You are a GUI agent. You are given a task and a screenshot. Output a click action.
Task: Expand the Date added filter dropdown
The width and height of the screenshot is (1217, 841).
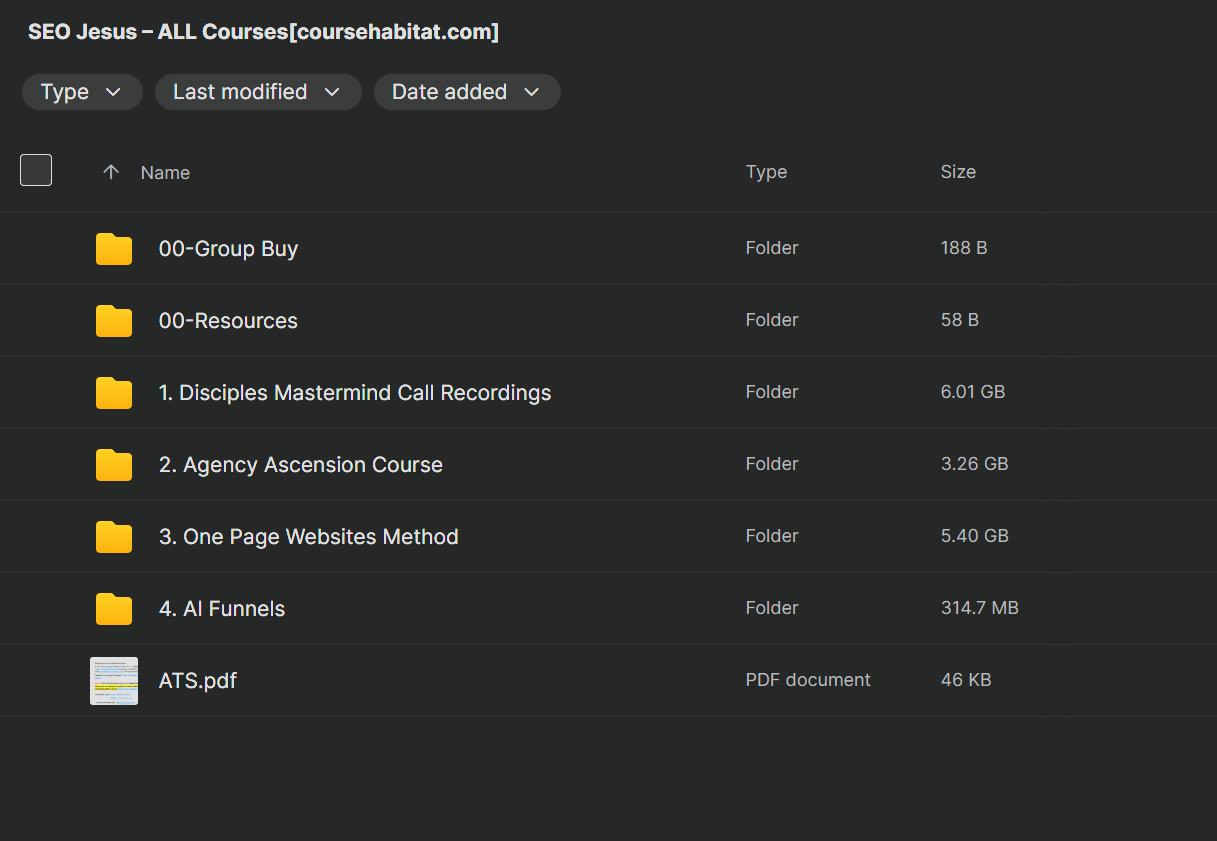(466, 92)
